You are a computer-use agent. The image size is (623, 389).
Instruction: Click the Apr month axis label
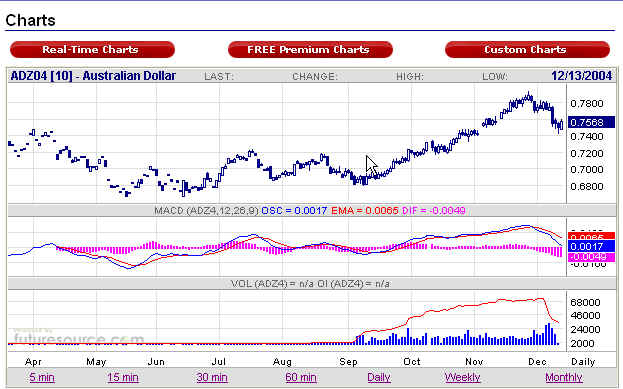[33, 362]
